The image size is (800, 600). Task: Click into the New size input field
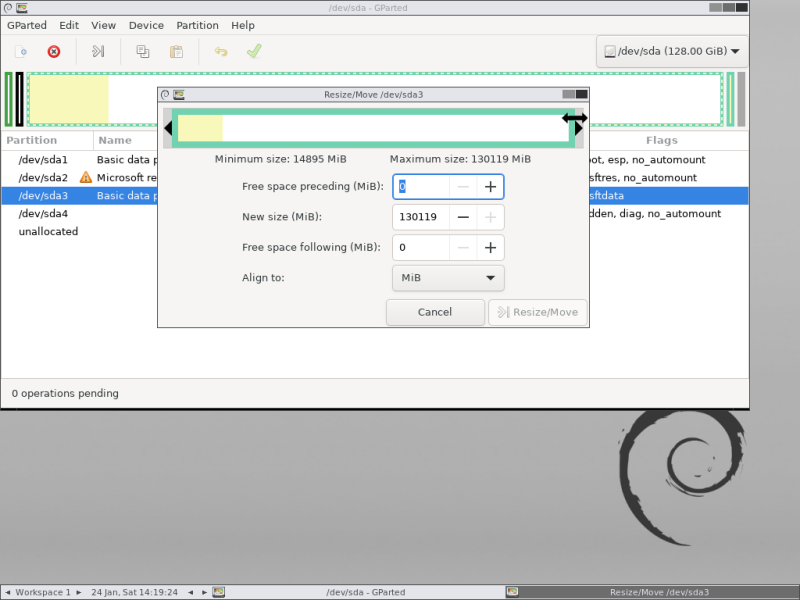click(421, 217)
